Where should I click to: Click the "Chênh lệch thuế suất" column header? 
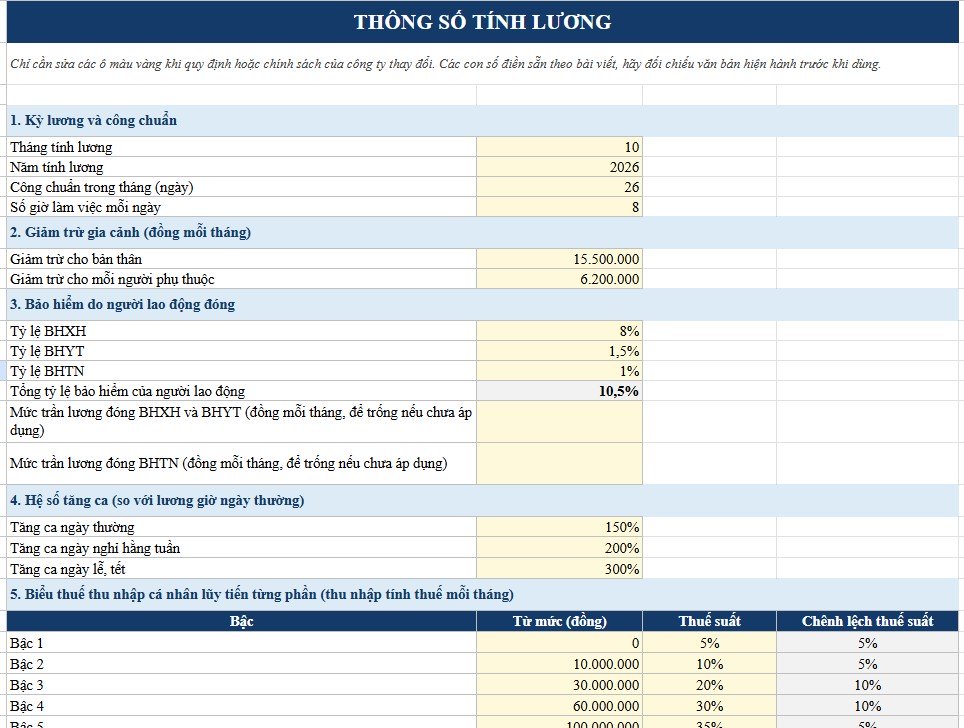pyautogui.click(x=867, y=621)
